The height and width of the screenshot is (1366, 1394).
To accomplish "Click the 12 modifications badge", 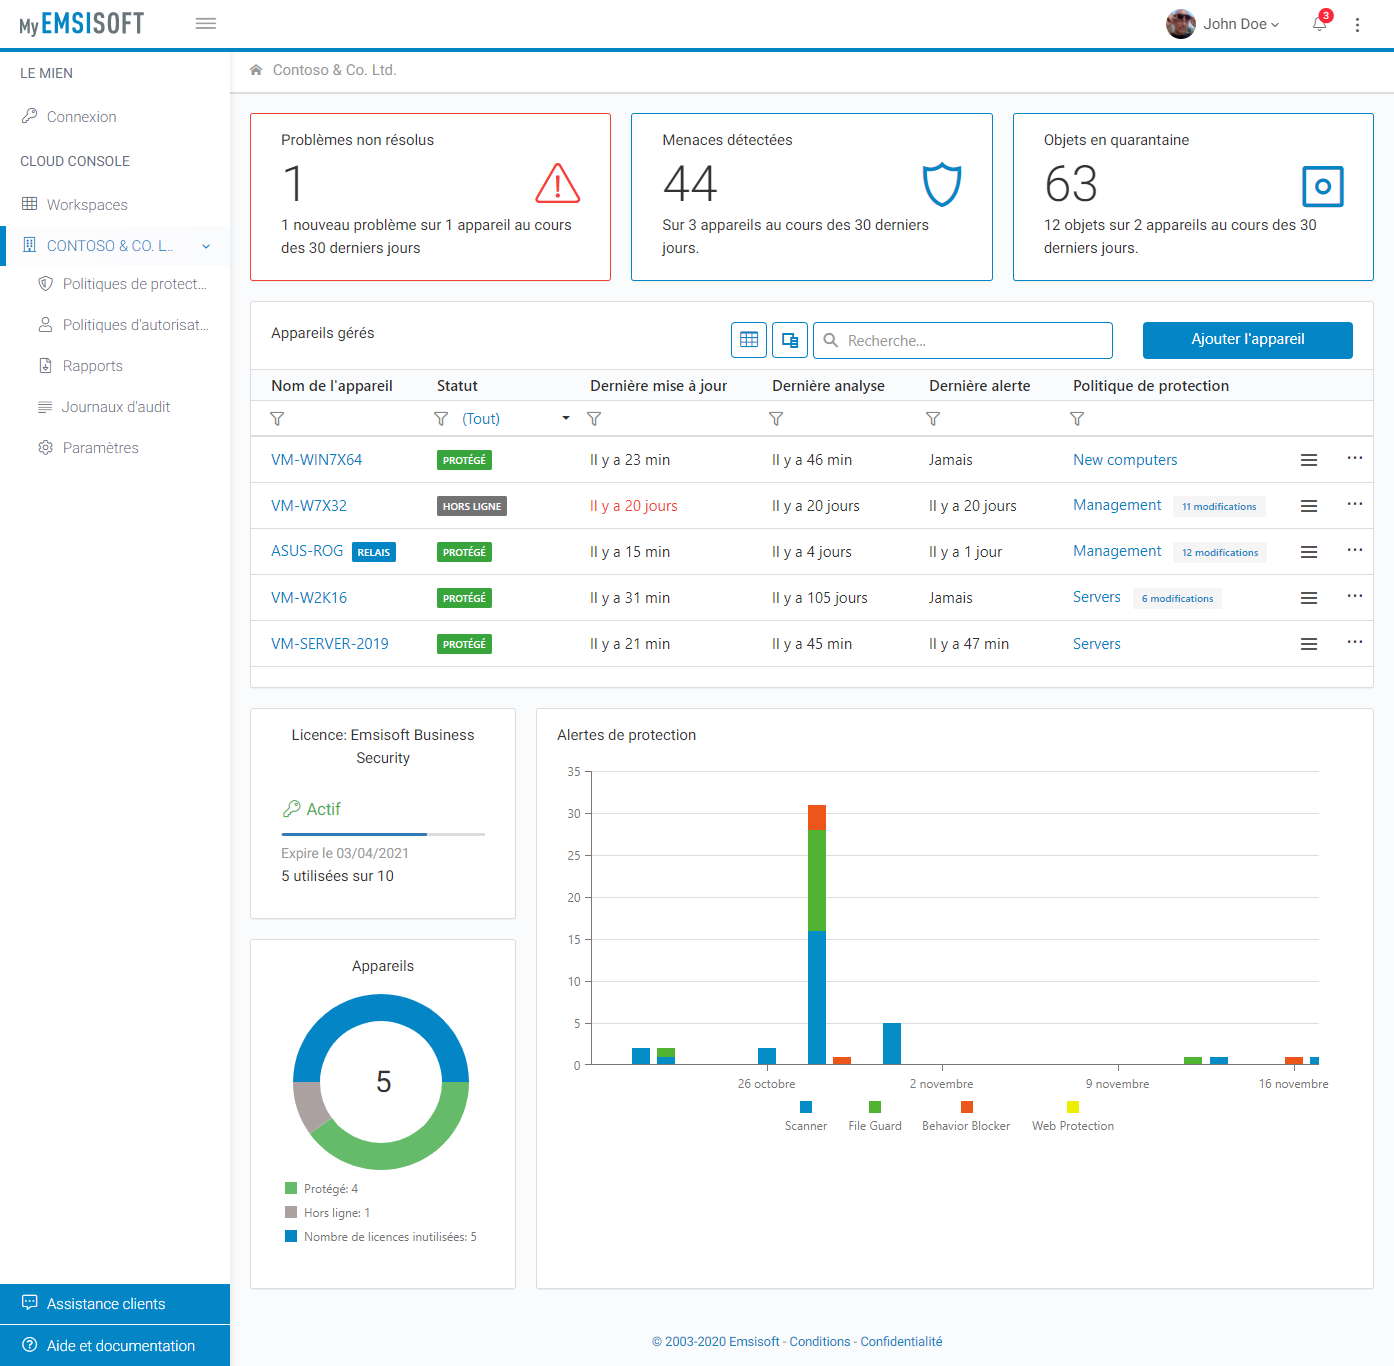I will point(1220,553).
